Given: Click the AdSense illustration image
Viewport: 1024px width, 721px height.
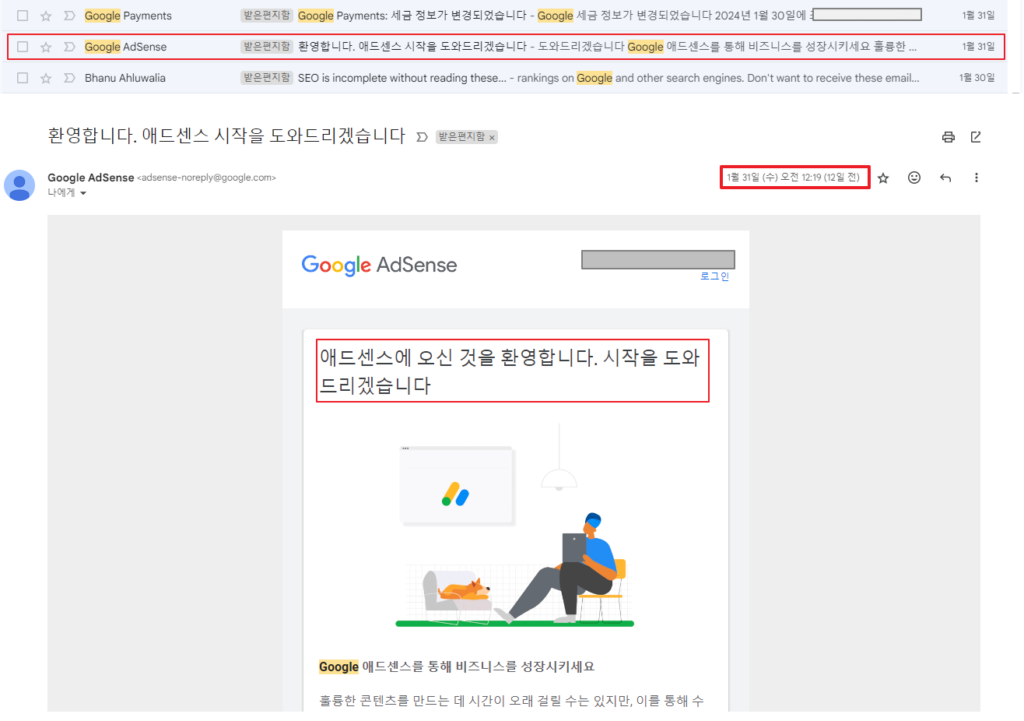Looking at the screenshot, I should pos(515,526).
